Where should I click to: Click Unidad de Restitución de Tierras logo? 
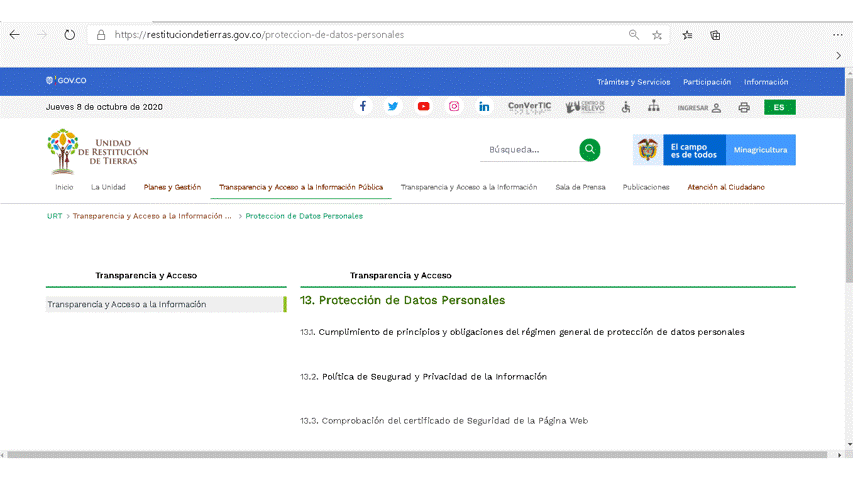pos(97,151)
